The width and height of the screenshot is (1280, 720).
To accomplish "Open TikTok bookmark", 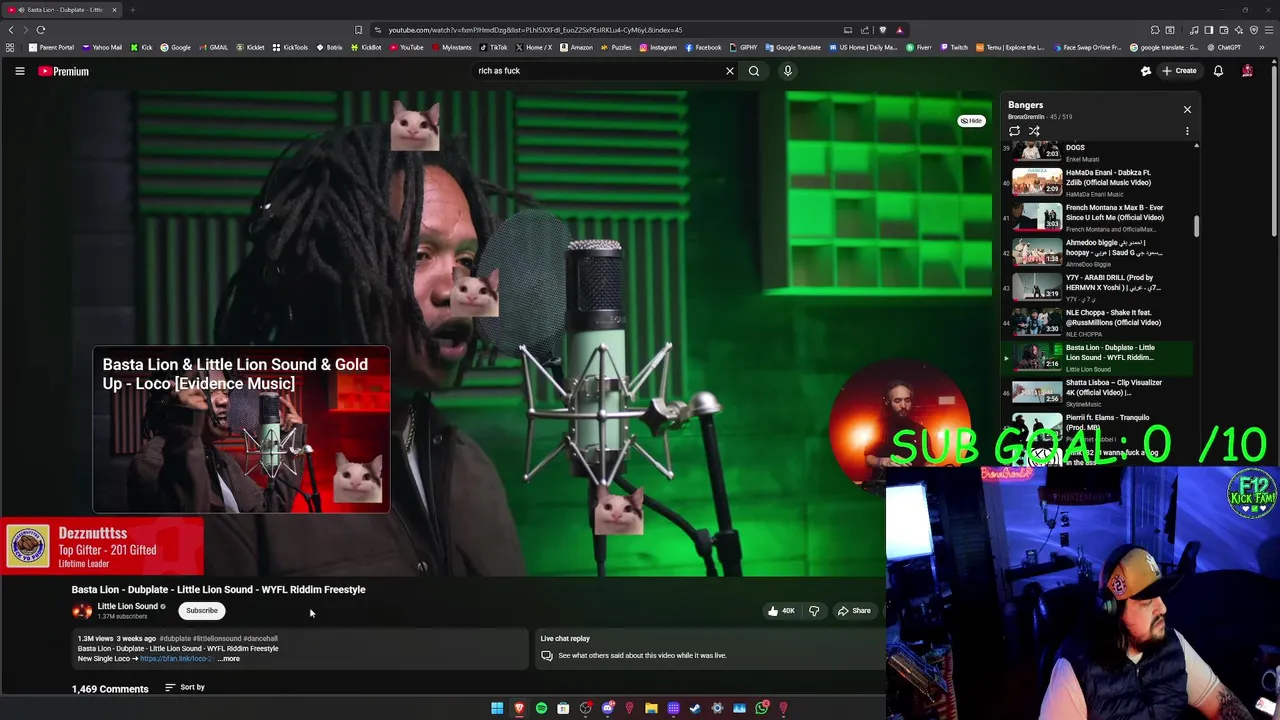I will (x=494, y=47).
